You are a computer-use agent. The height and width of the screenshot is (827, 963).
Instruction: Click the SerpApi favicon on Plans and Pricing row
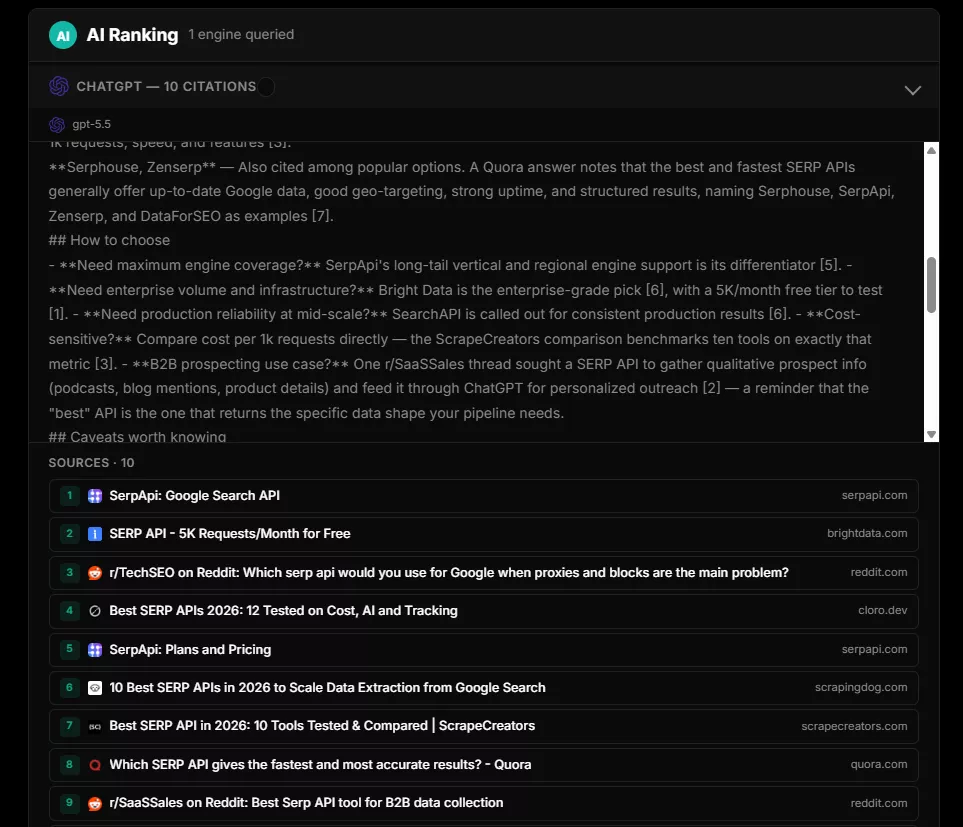tap(95, 650)
